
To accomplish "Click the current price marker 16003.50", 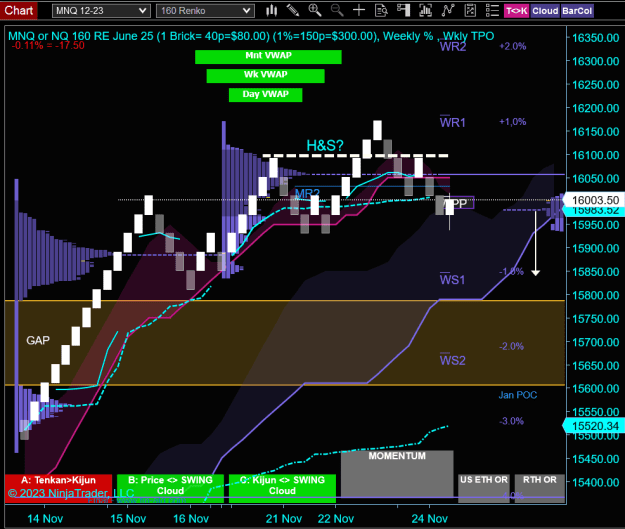I will click(x=595, y=200).
